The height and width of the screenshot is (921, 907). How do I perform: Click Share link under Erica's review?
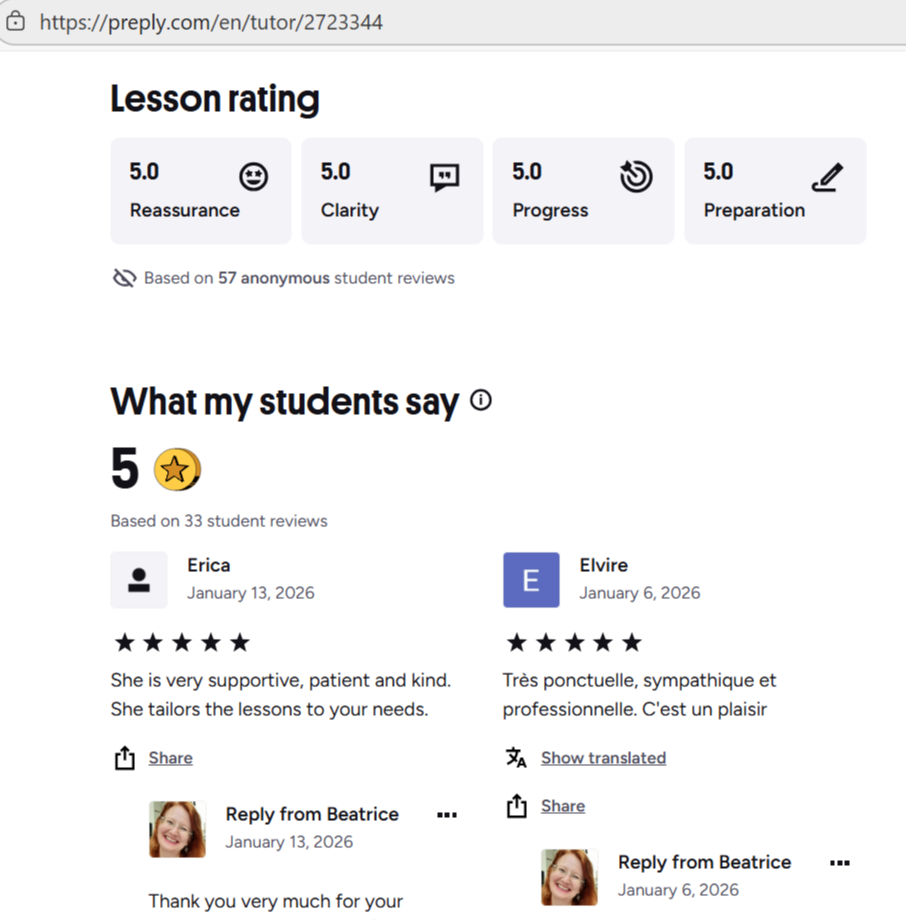pos(170,758)
